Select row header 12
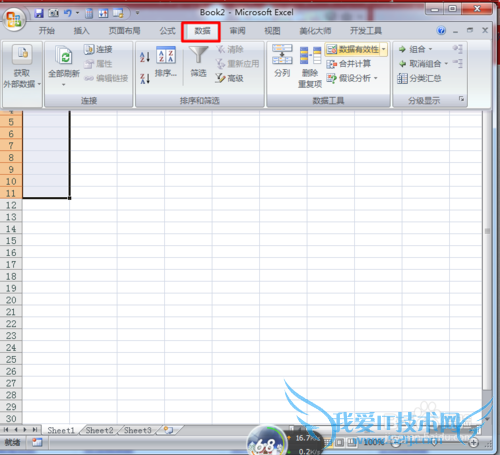500x455 pixels. pyautogui.click(x=11, y=205)
